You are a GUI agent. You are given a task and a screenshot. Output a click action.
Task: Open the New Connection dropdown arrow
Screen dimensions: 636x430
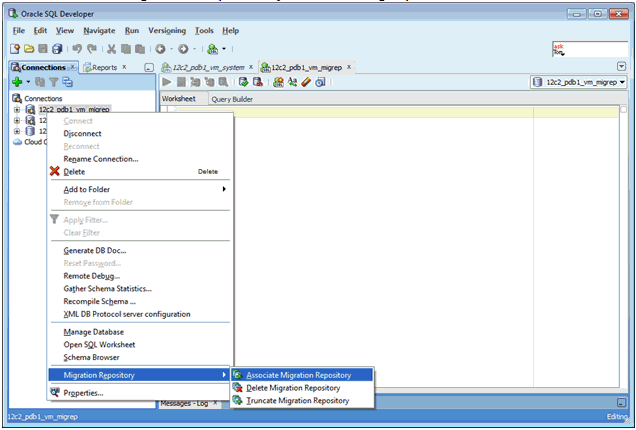28,82
